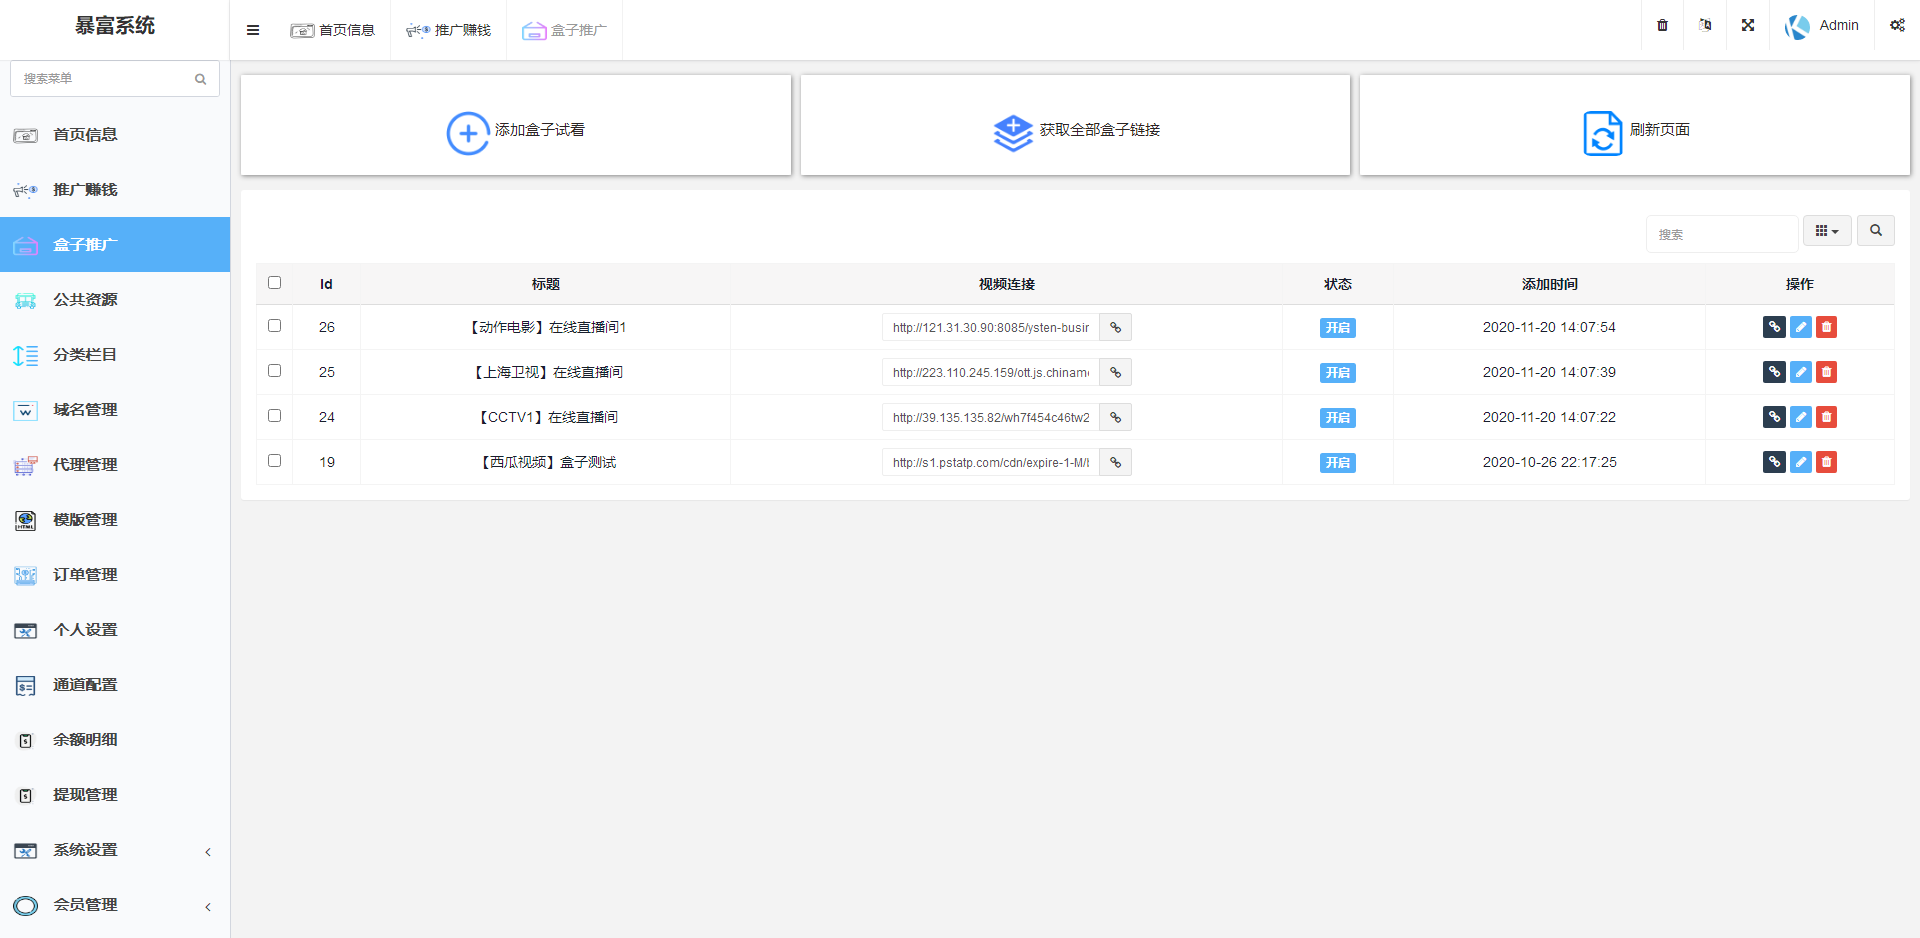The width and height of the screenshot is (1920, 938).
Task: Select checkbox for row Id 19
Action: 275,461
